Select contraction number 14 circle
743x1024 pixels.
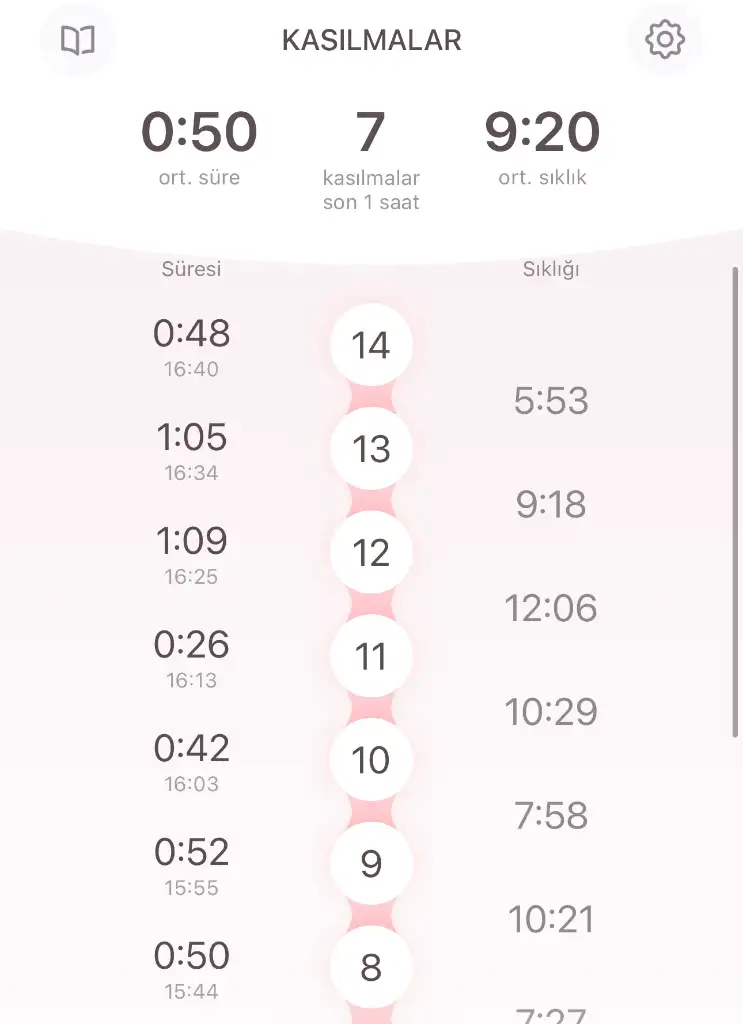point(371,345)
